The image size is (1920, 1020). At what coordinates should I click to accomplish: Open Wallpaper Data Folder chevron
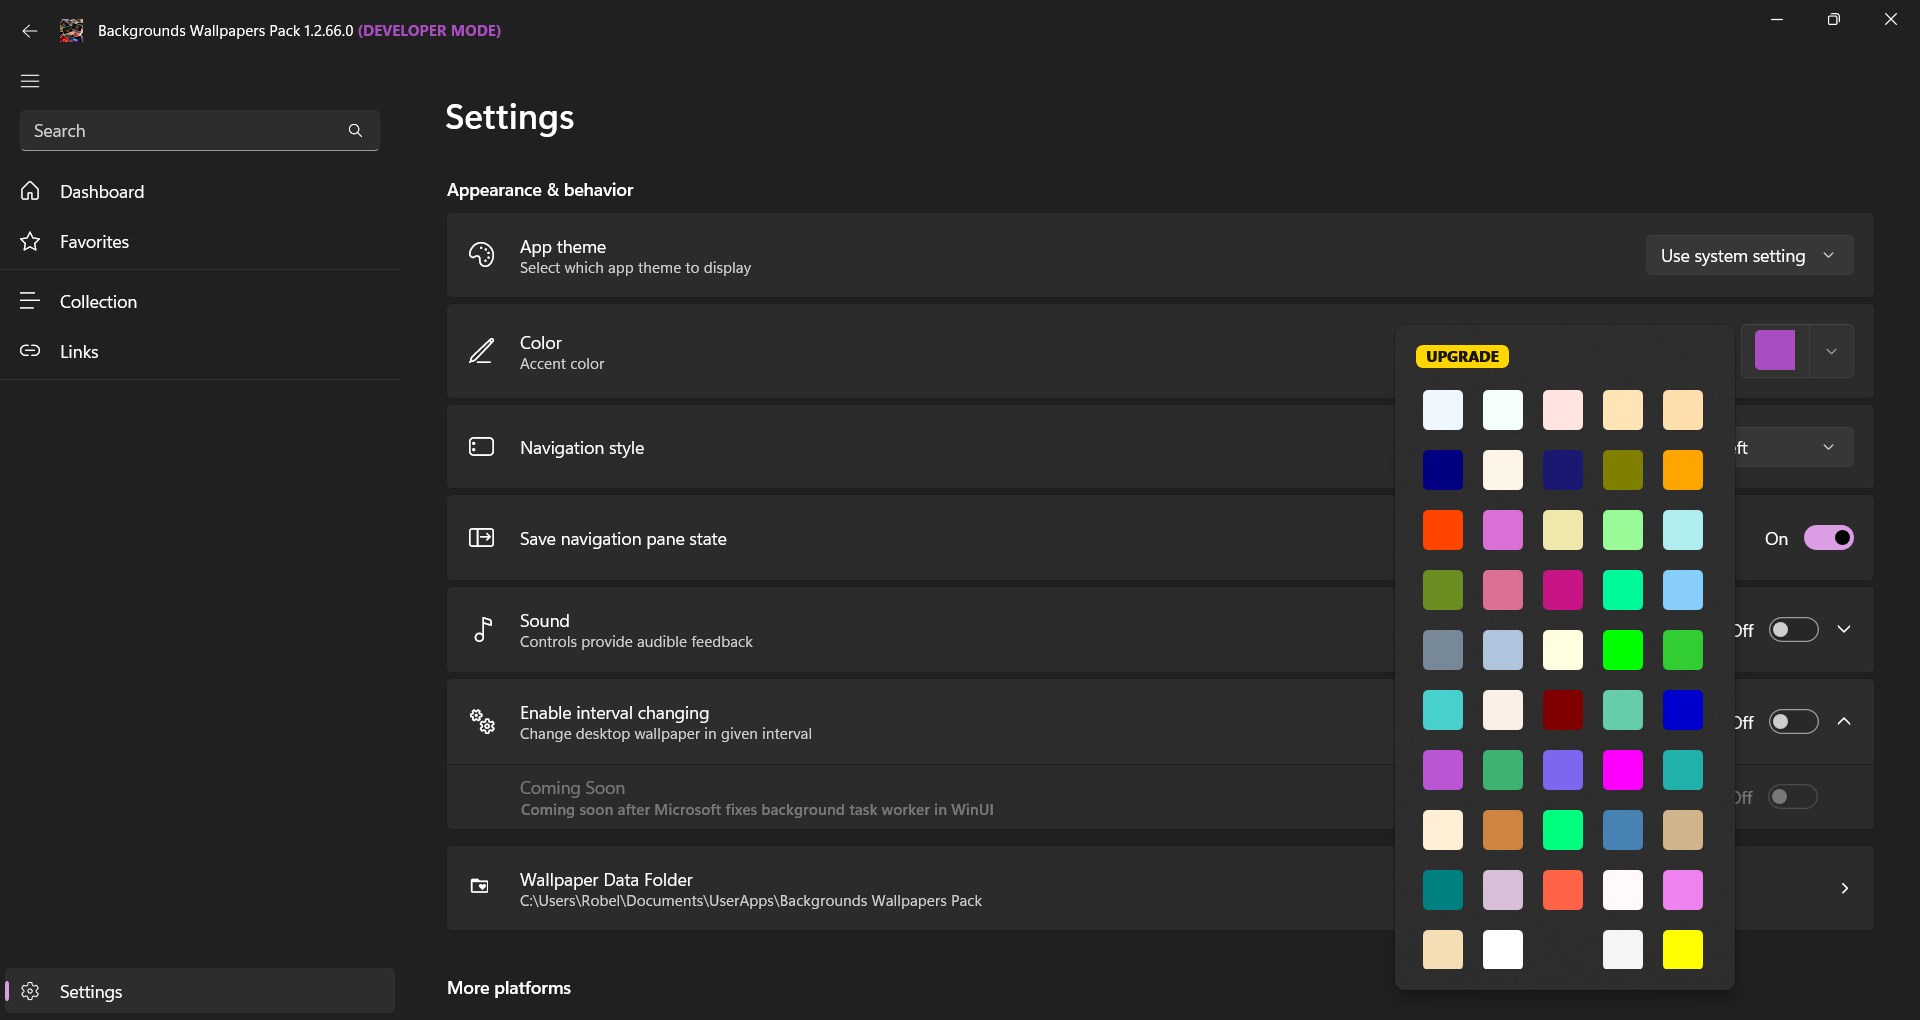coord(1844,888)
